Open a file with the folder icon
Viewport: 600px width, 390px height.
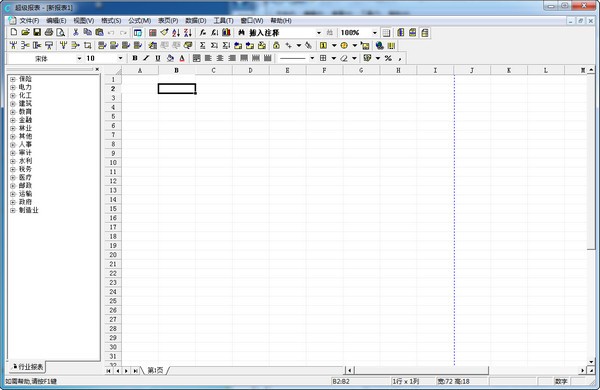[25, 33]
